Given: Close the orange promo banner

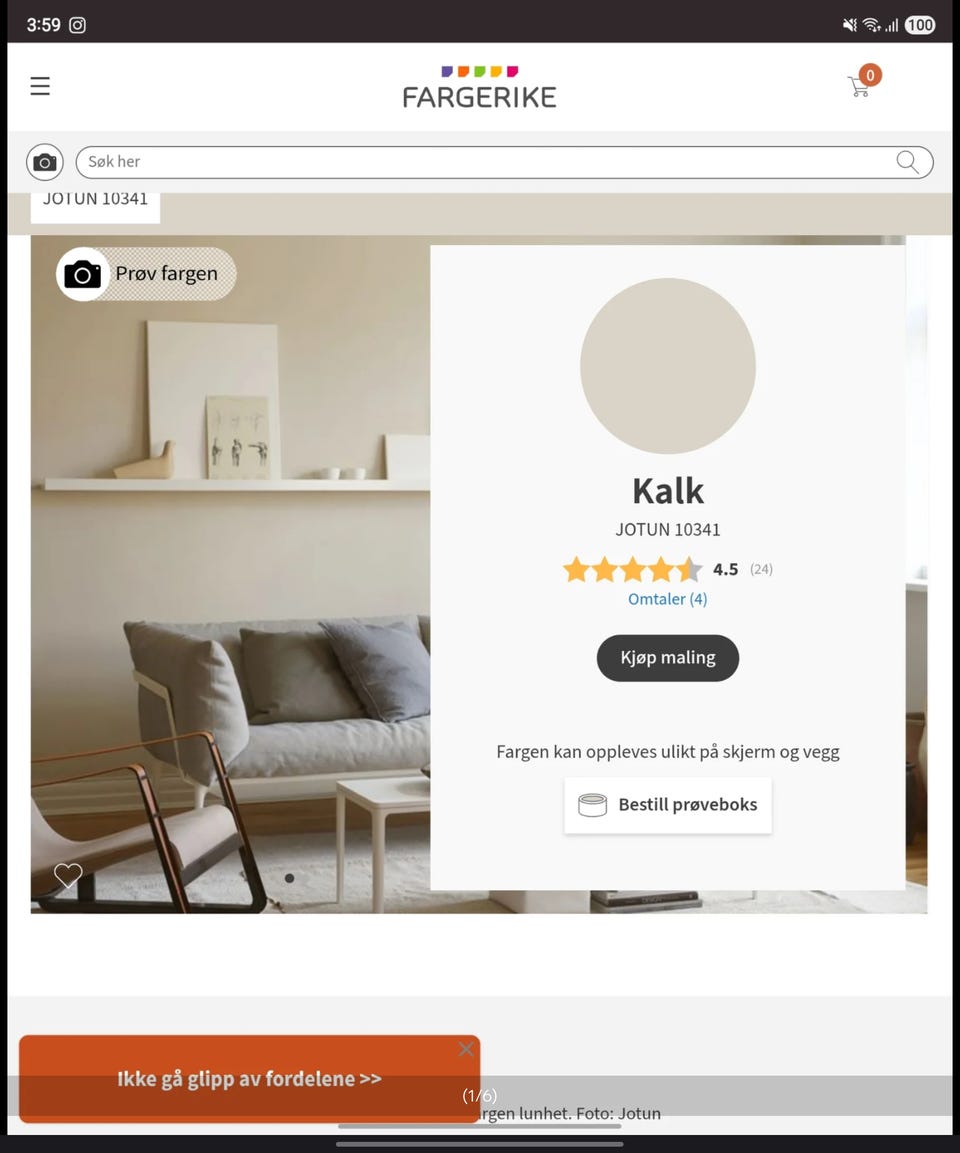Looking at the screenshot, I should (x=466, y=1049).
